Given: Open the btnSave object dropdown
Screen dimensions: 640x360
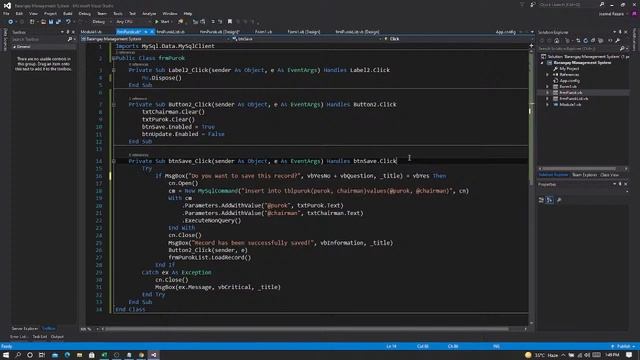Looking at the screenshot, I should click(307, 39).
